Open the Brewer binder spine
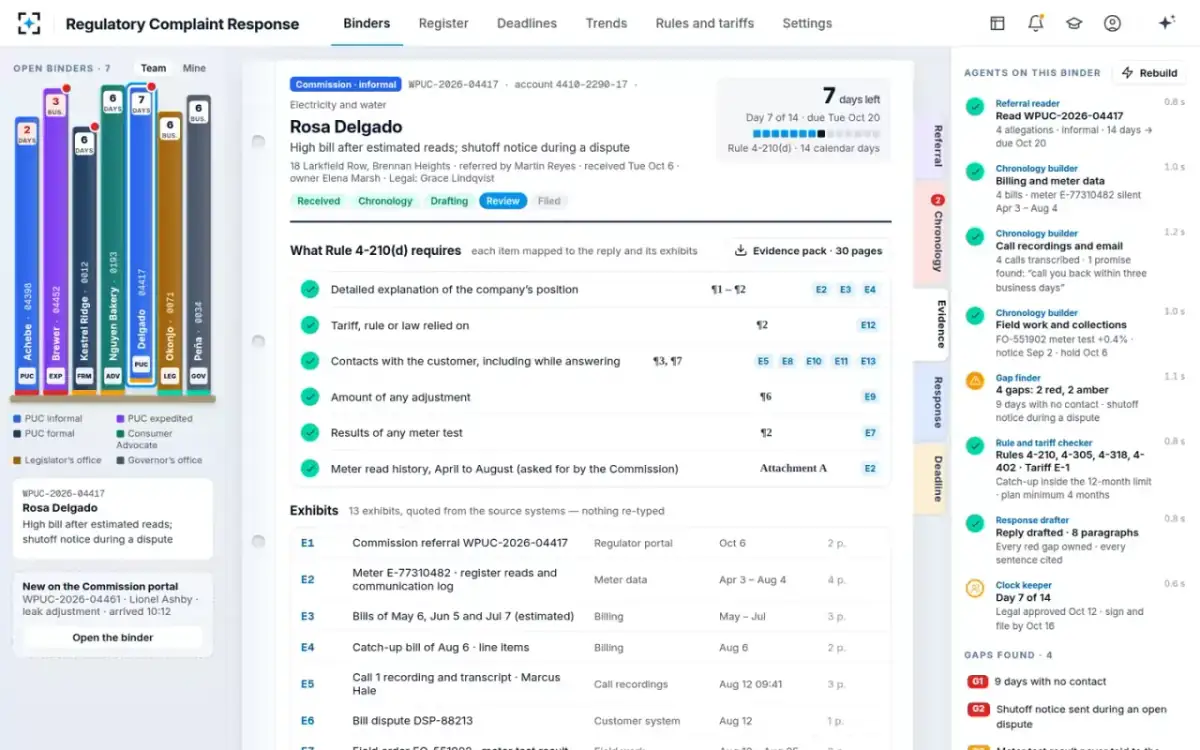The height and width of the screenshot is (750, 1200). [x=56, y=240]
